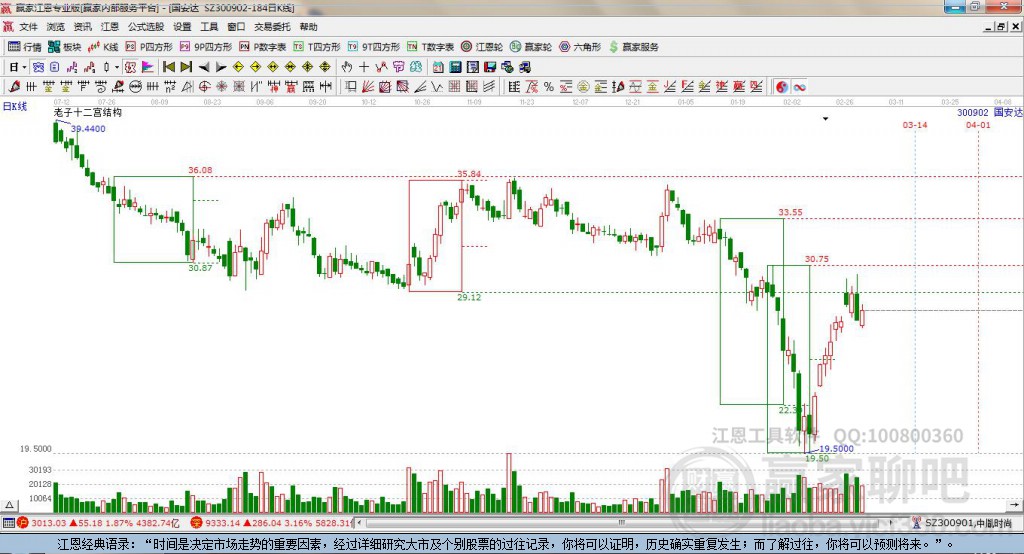Open the 江恩轮 Gann wheel

point(482,47)
